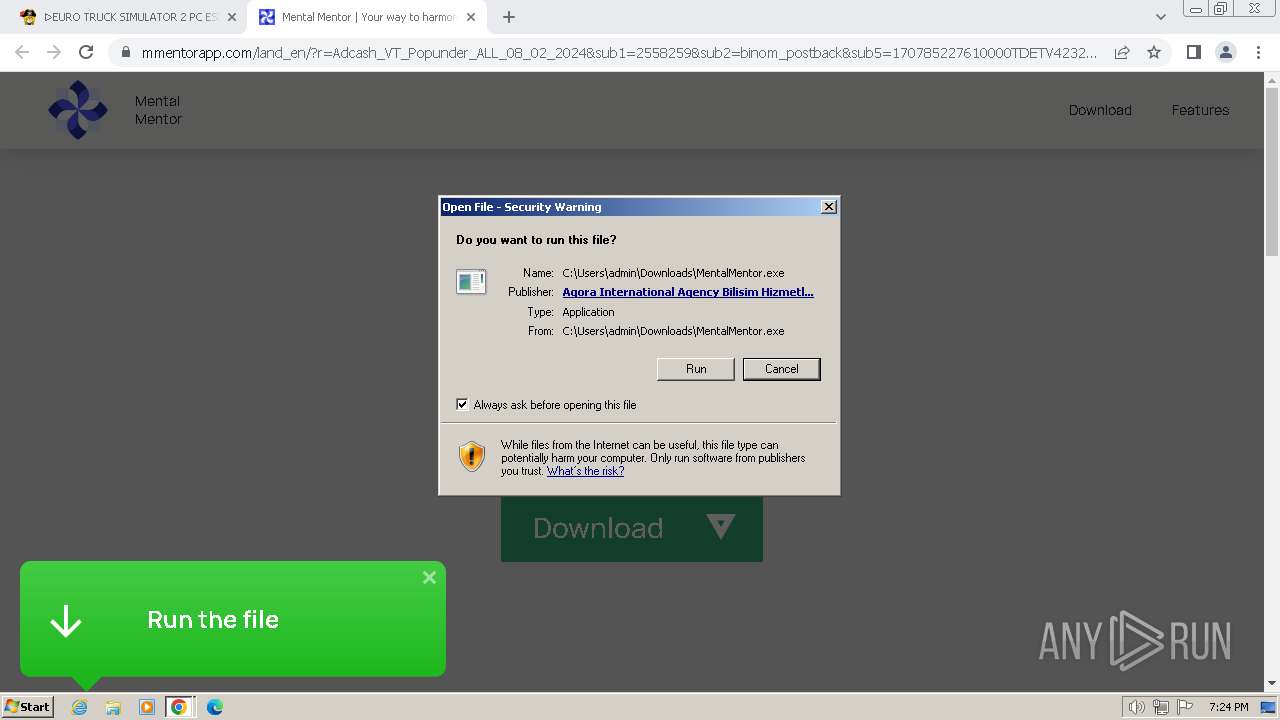Open the Chrome profile avatar
Viewport: 1280px width, 720px height.
[x=1226, y=52]
